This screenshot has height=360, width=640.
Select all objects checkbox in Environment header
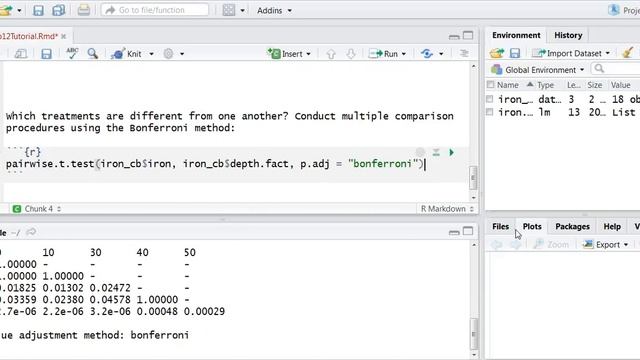(x=491, y=85)
